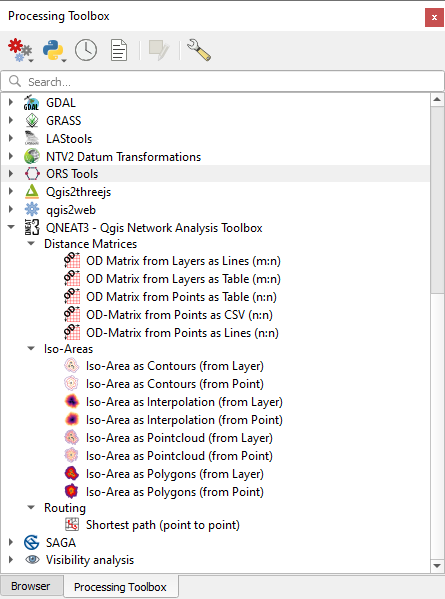Collapse the Iso-Areas subgroup
This screenshot has height=599, width=445.
31,348
